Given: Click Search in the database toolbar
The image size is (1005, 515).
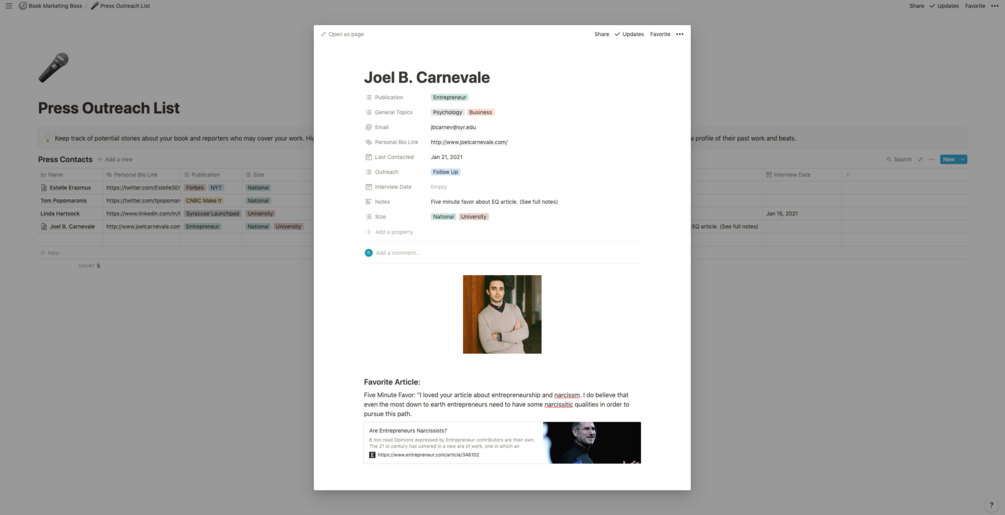Looking at the screenshot, I should pyautogui.click(x=899, y=159).
